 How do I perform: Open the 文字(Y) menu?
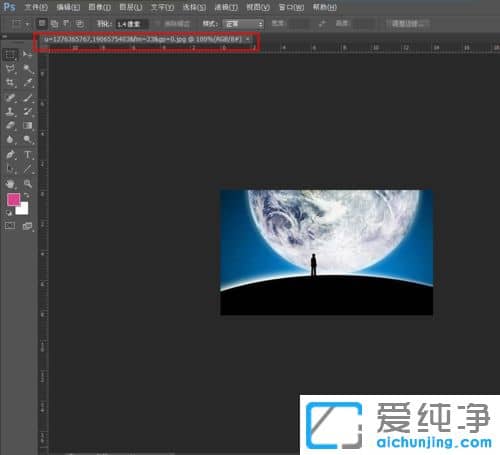pyautogui.click(x=162, y=7)
